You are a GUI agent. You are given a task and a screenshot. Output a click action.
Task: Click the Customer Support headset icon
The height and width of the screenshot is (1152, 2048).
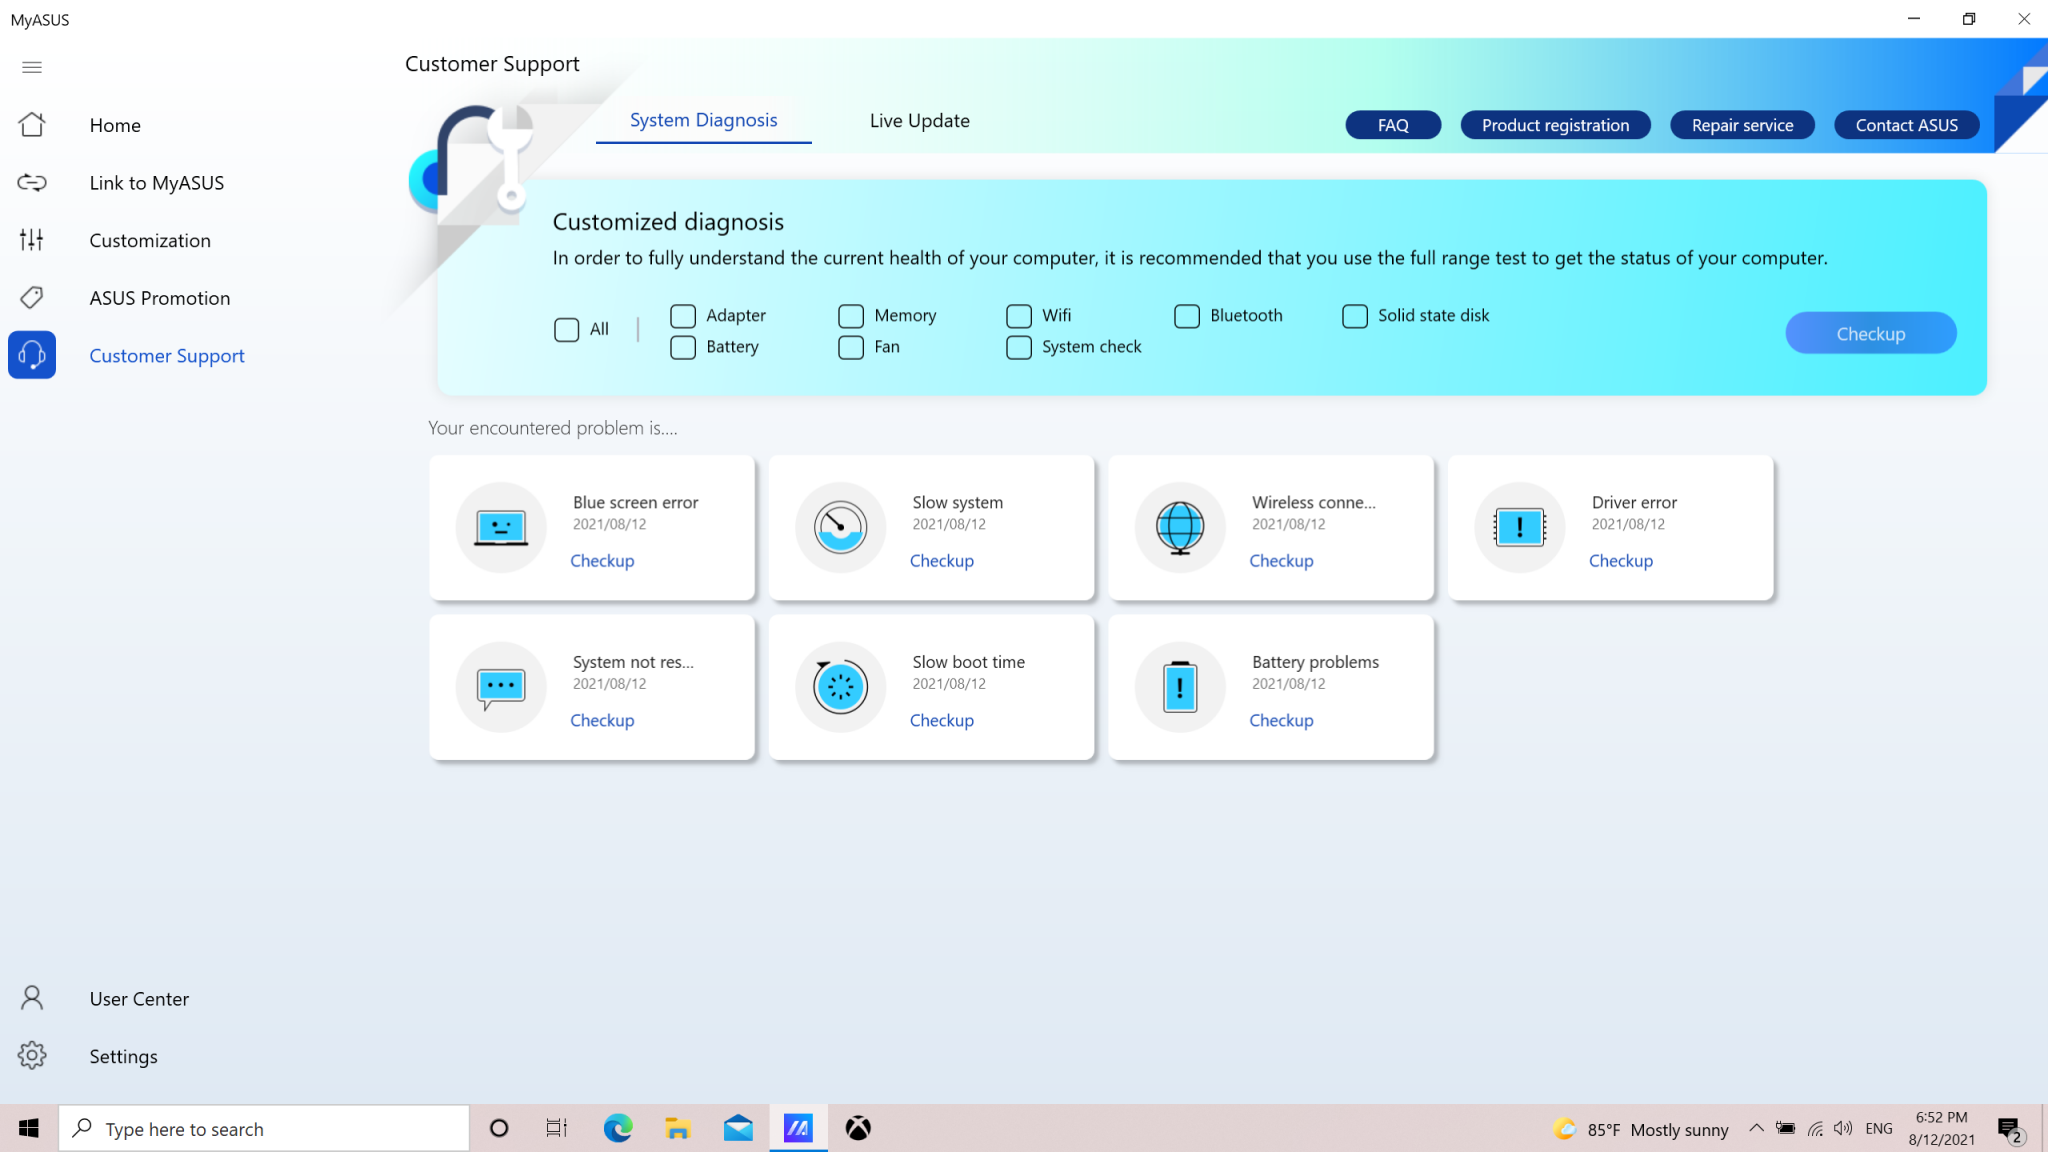click(32, 355)
